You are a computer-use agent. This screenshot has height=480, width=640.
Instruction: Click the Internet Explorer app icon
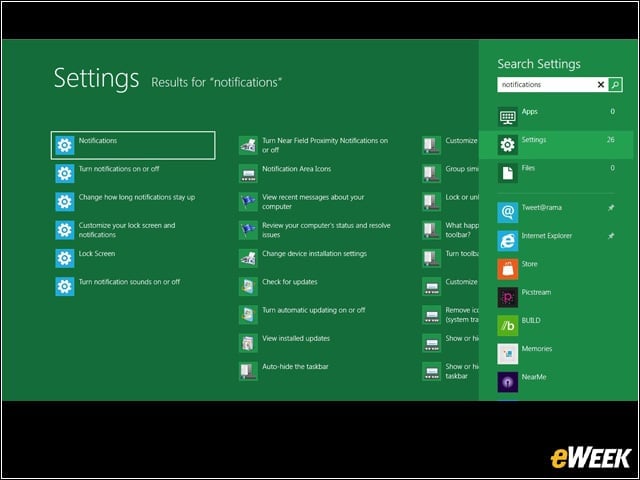507,241
